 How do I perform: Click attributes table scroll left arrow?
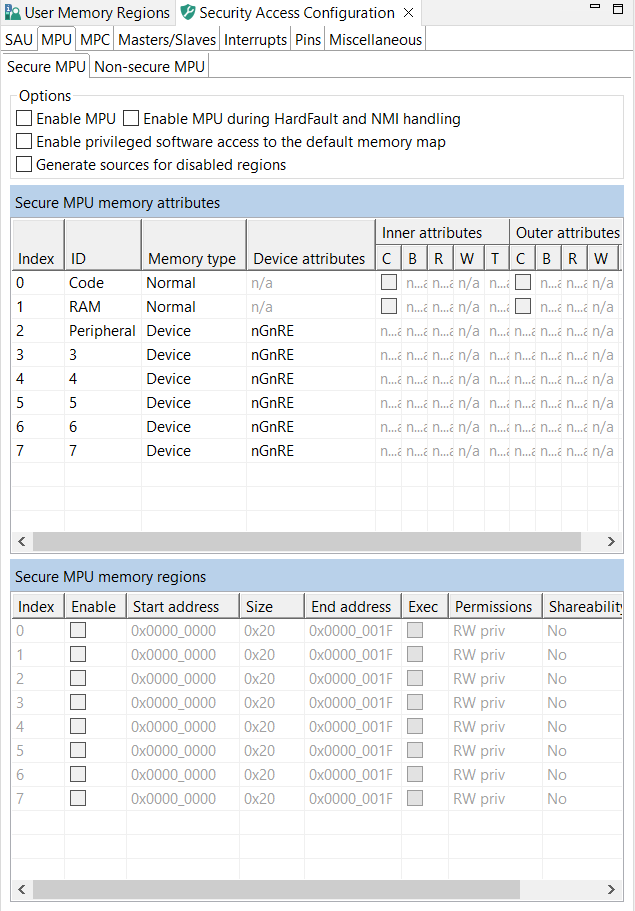[x=21, y=541]
